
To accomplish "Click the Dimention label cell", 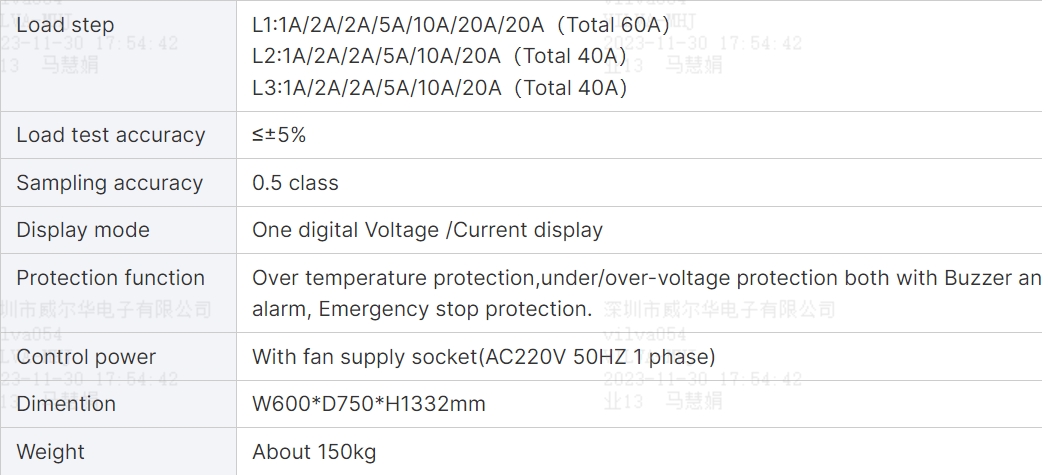I will 118,404.
